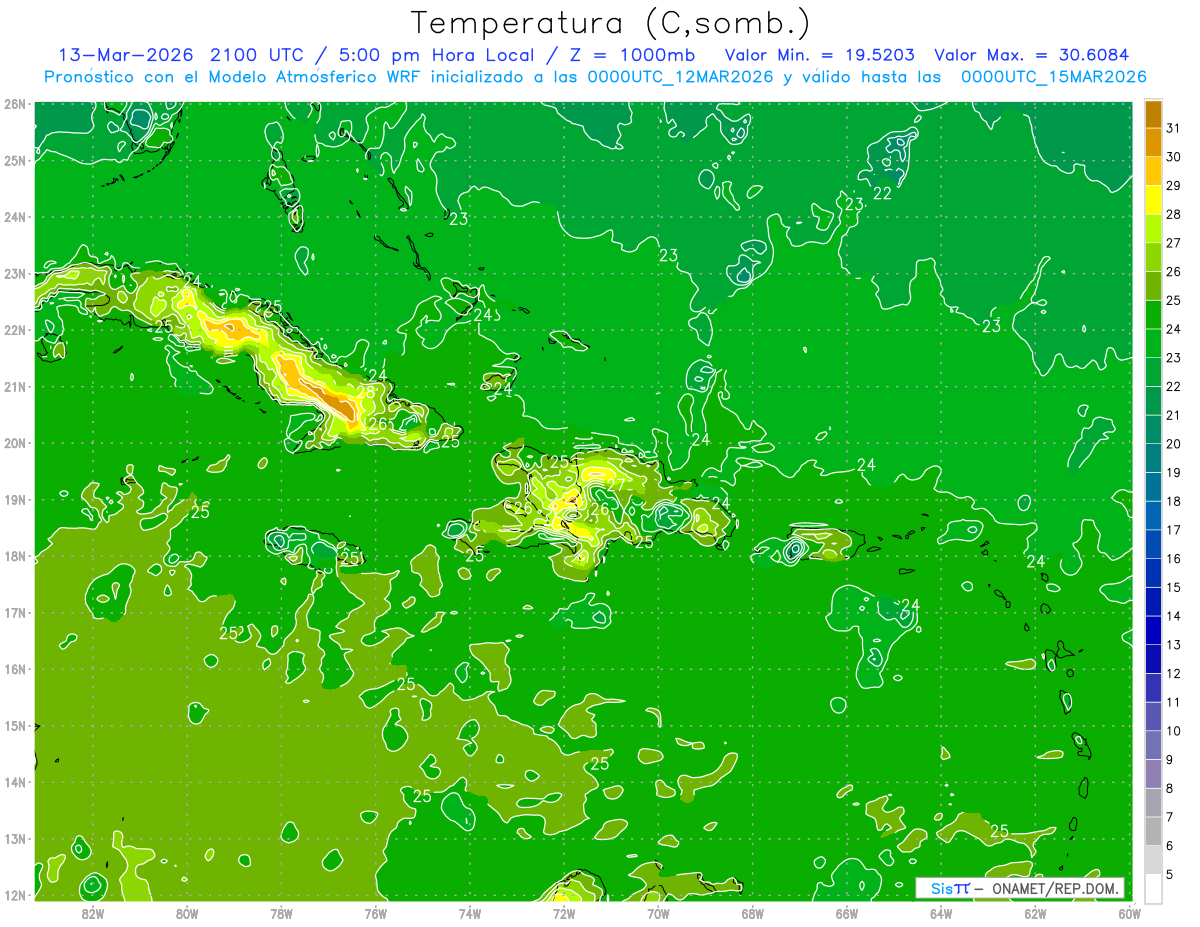Click the "14N" latitude axis label
Screen dimensions: 1200x927
coord(15,782)
